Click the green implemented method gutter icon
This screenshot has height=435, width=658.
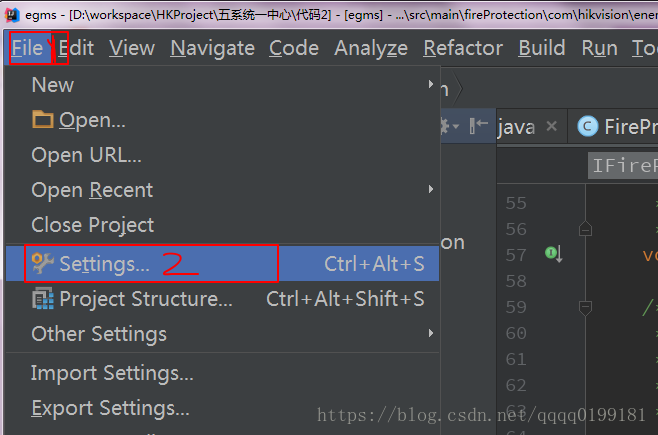tap(554, 253)
